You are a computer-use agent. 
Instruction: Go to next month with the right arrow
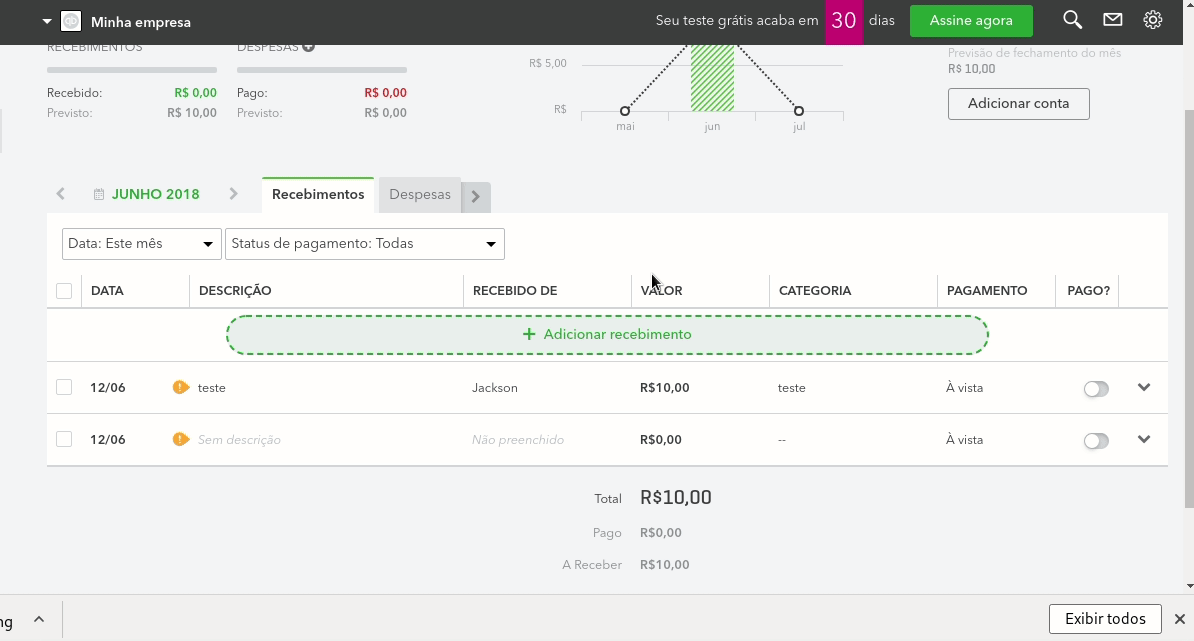pyautogui.click(x=234, y=194)
